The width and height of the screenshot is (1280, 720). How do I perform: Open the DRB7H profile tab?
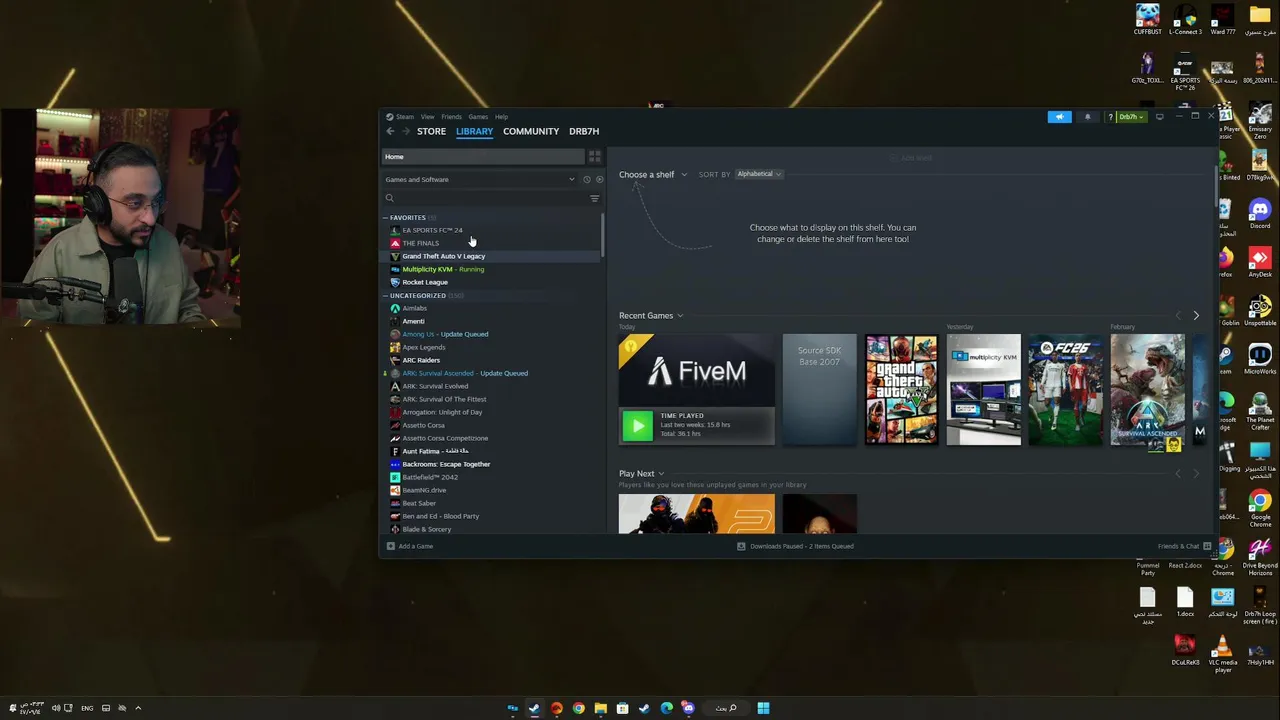584,131
